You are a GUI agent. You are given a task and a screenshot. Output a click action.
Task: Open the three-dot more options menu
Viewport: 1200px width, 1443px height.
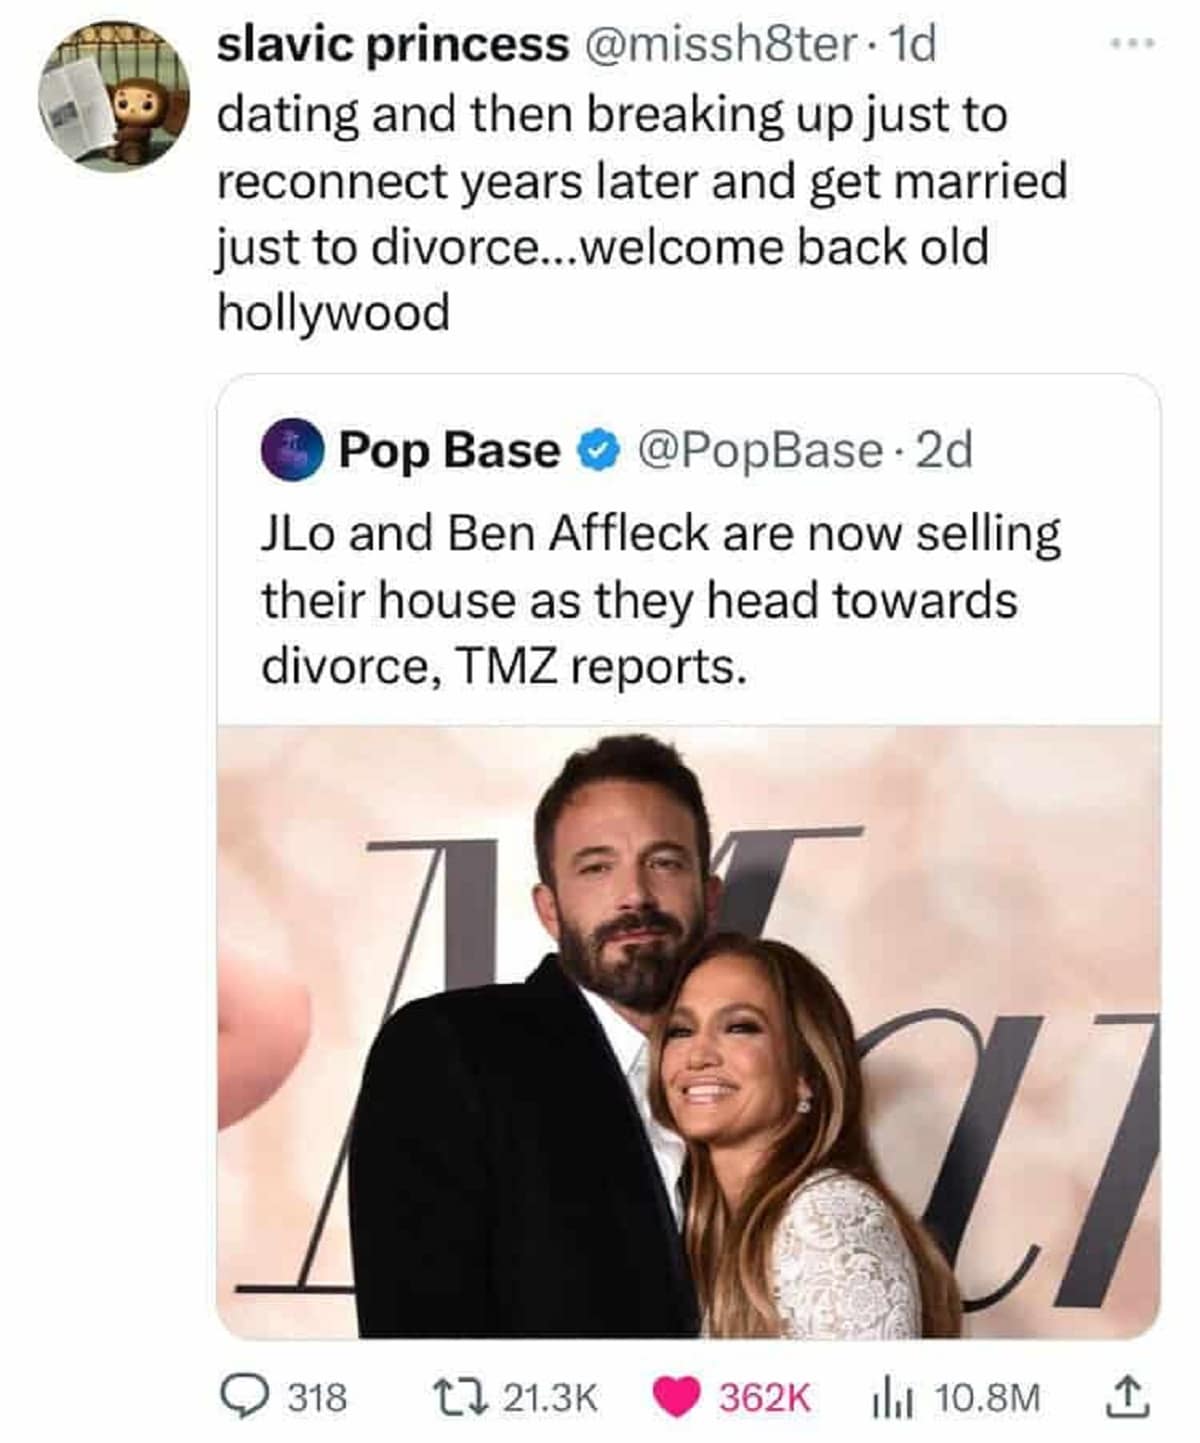[1134, 44]
